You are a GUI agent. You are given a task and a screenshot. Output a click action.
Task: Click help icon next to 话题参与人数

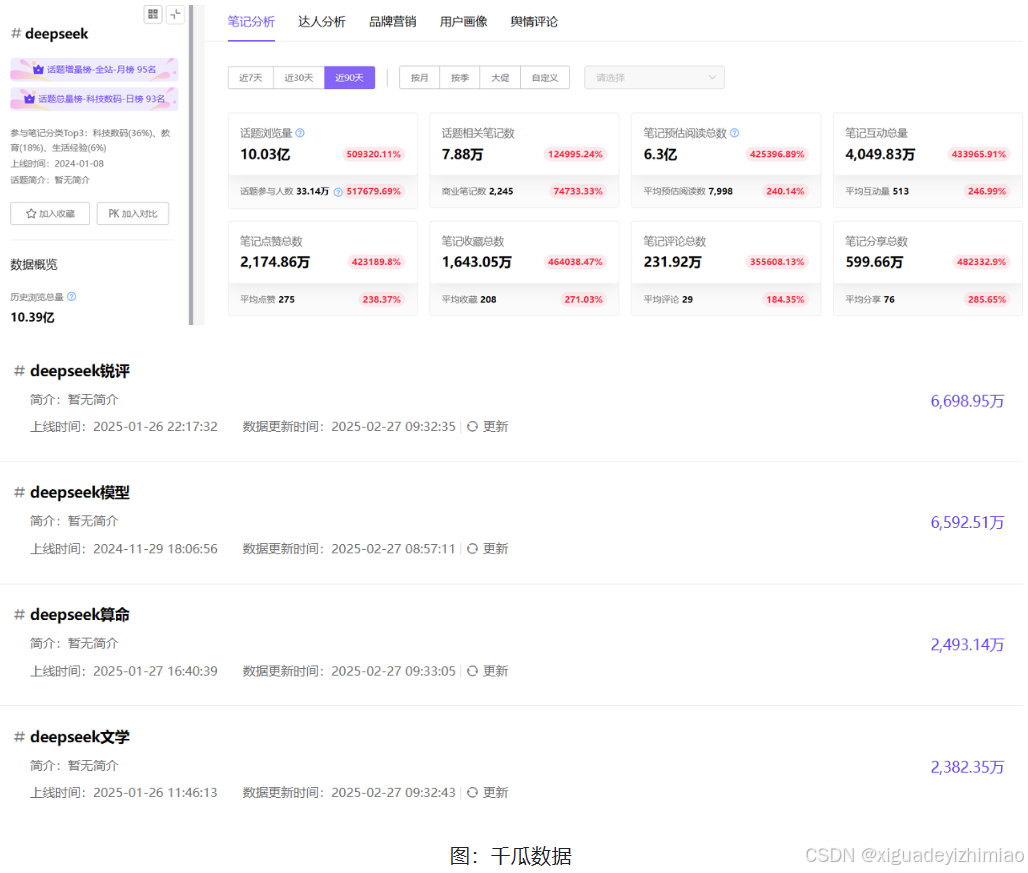338,192
